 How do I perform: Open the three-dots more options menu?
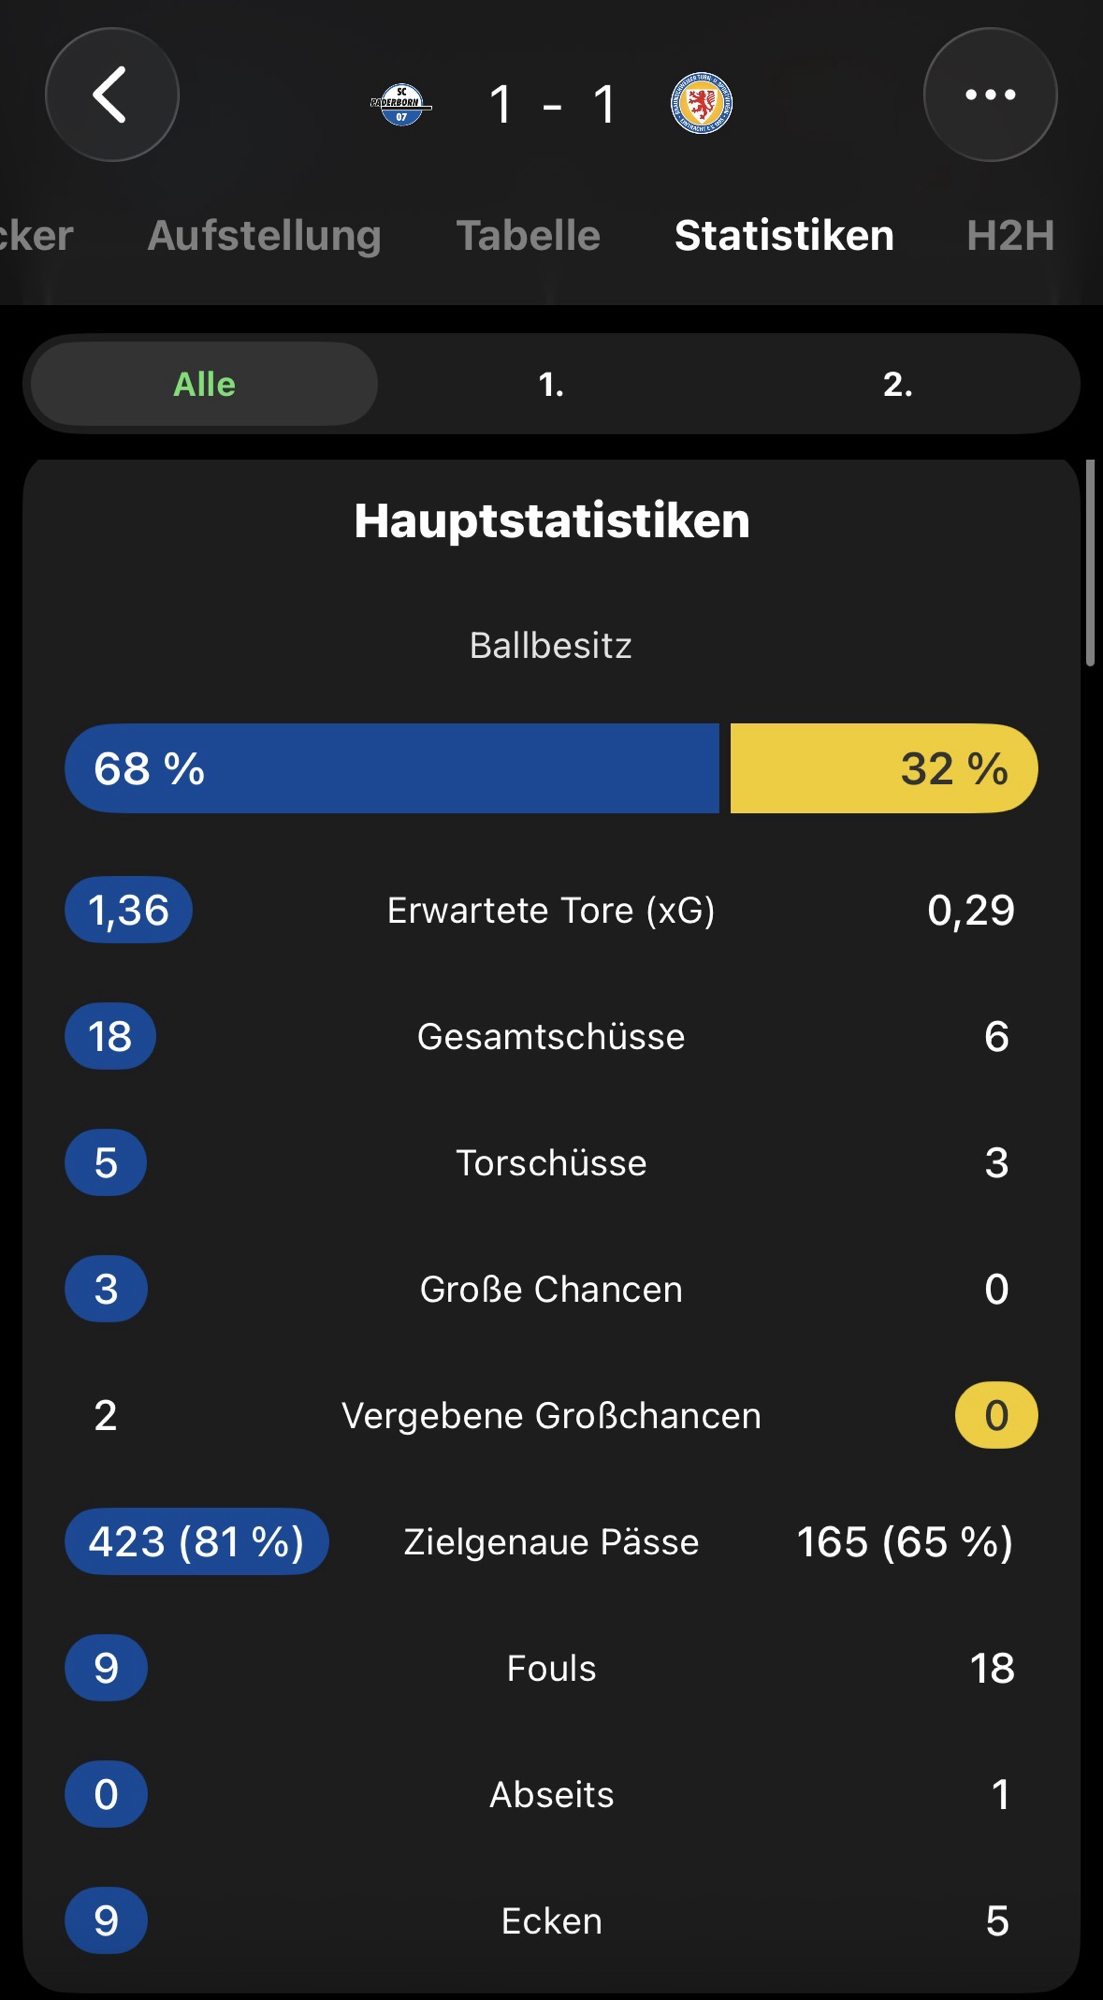(990, 95)
